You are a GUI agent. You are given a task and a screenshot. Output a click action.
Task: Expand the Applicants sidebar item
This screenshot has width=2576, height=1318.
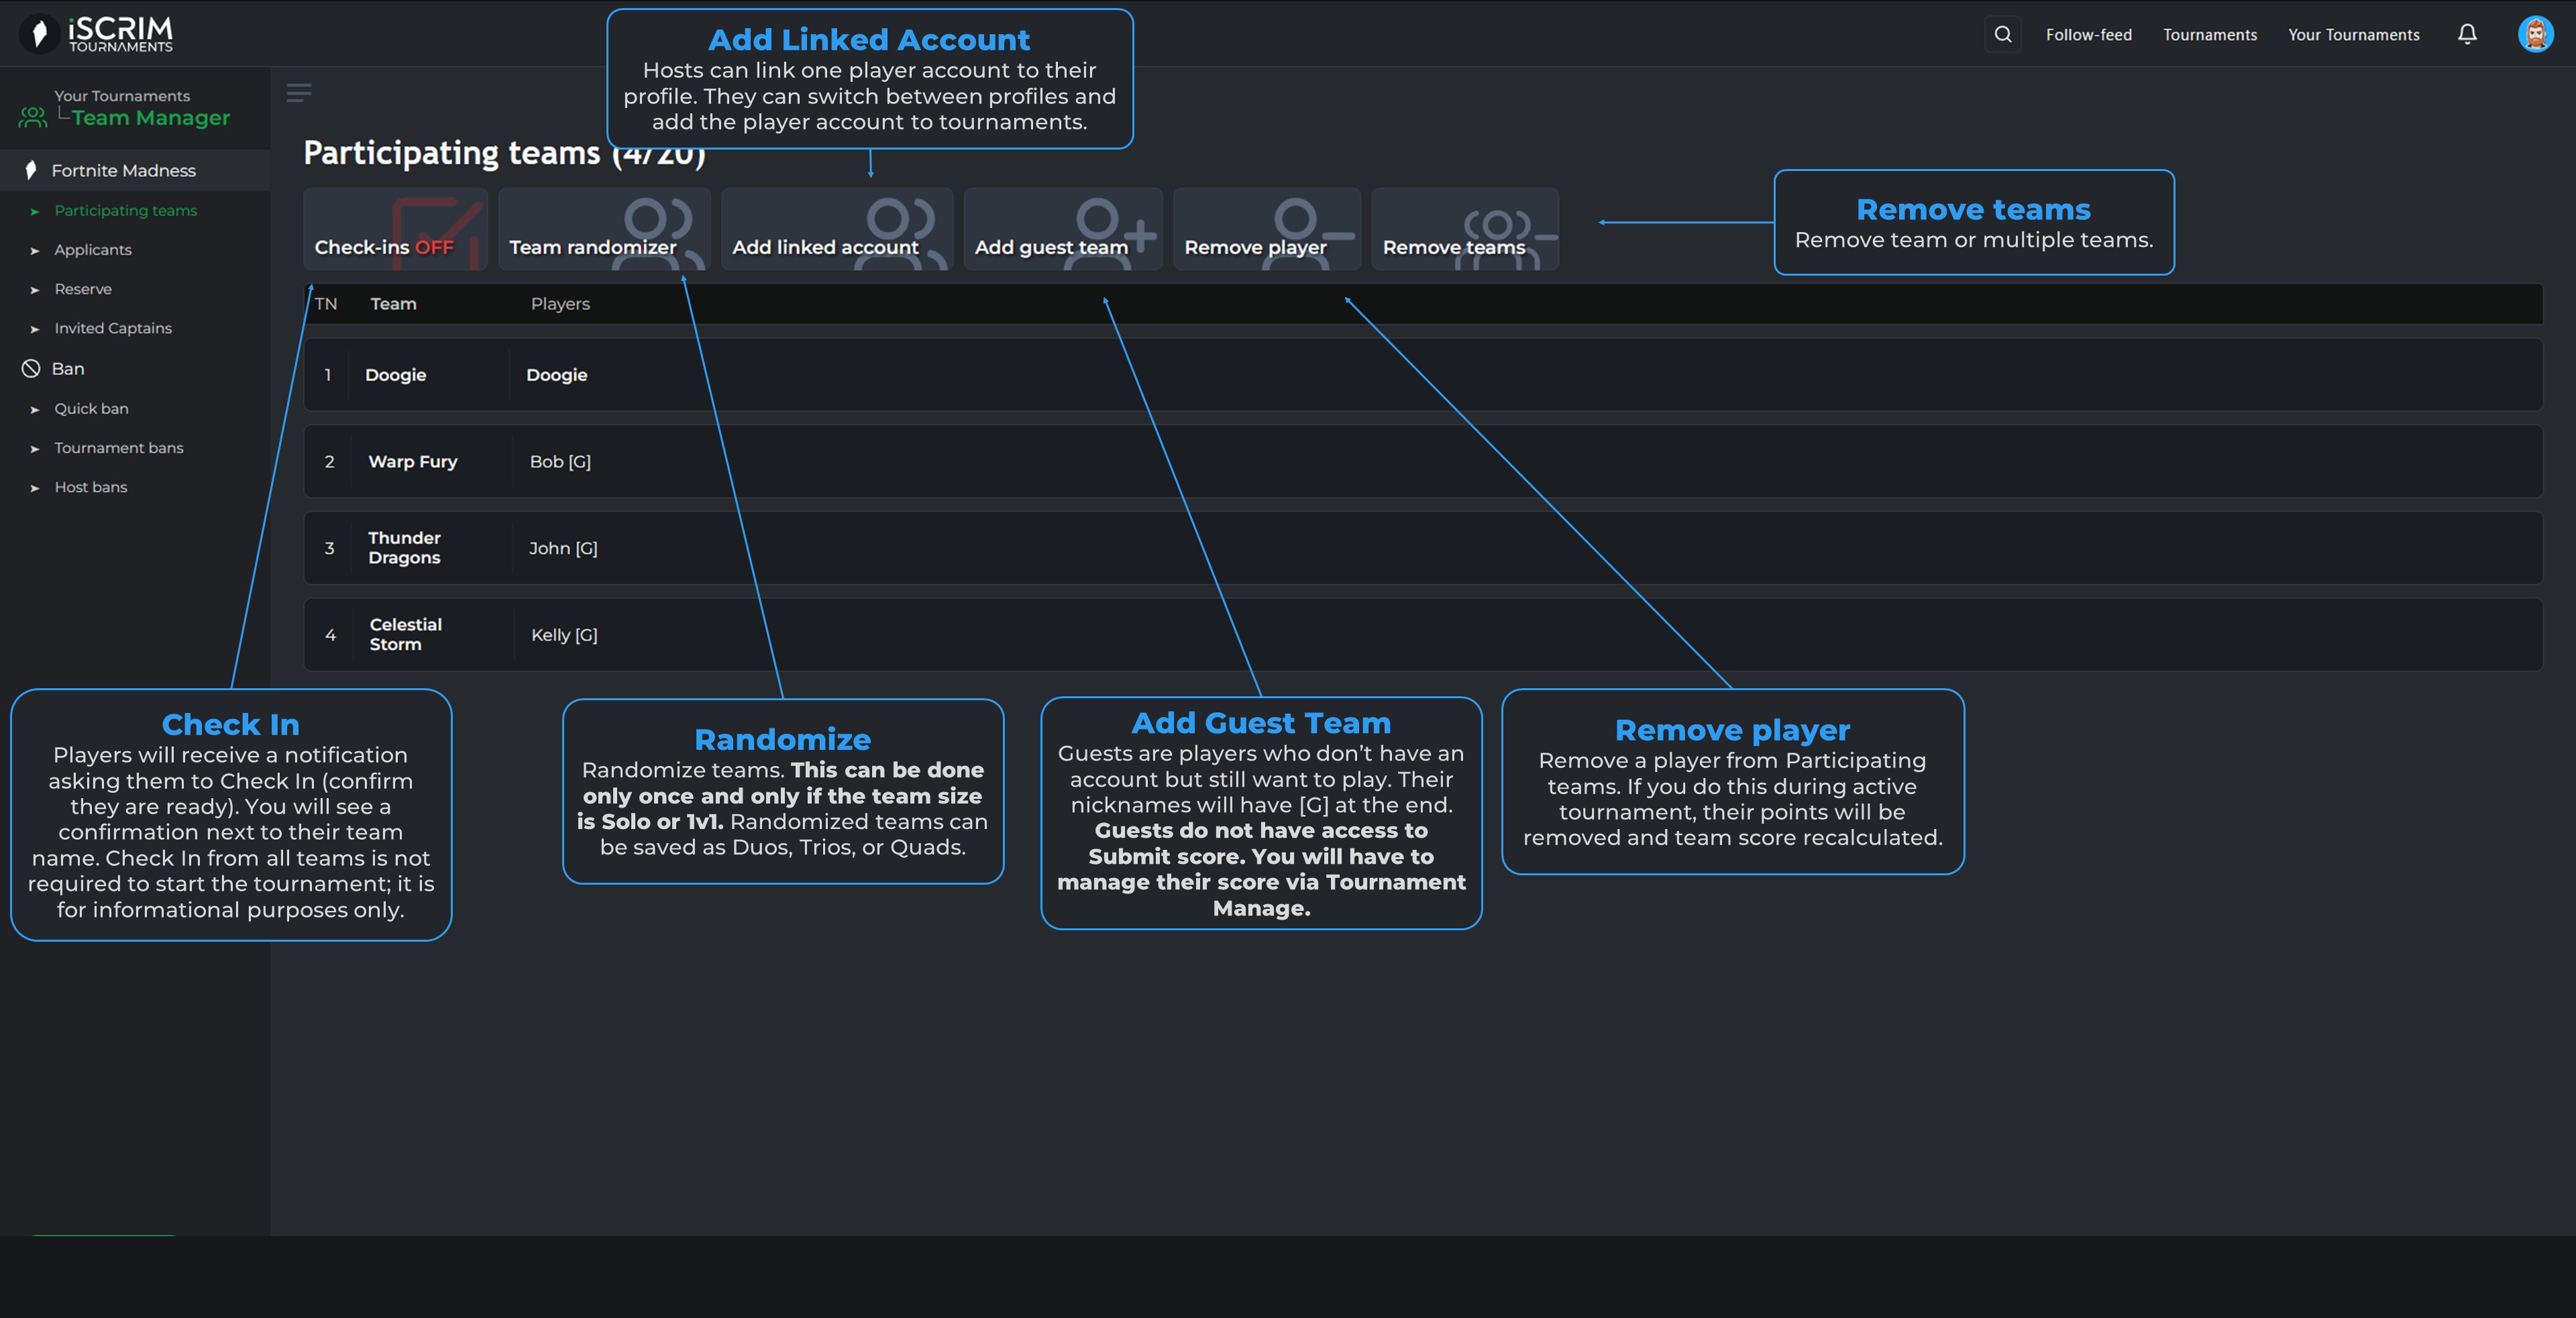point(92,250)
